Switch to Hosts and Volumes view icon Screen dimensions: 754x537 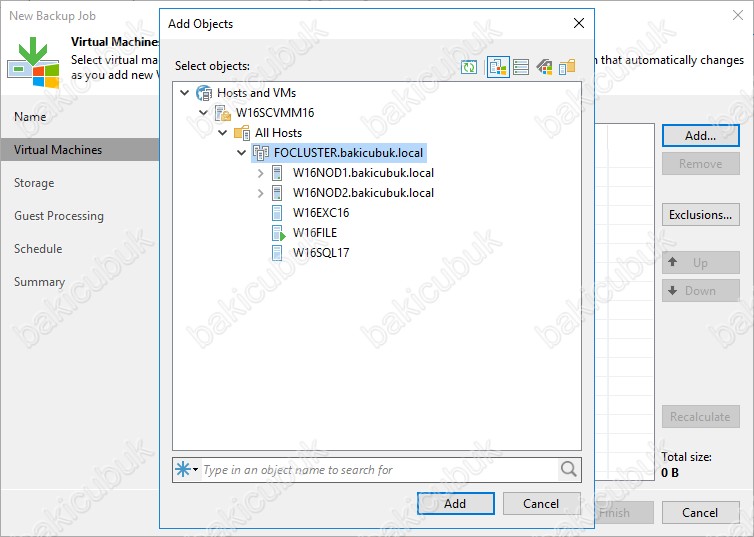click(521, 67)
